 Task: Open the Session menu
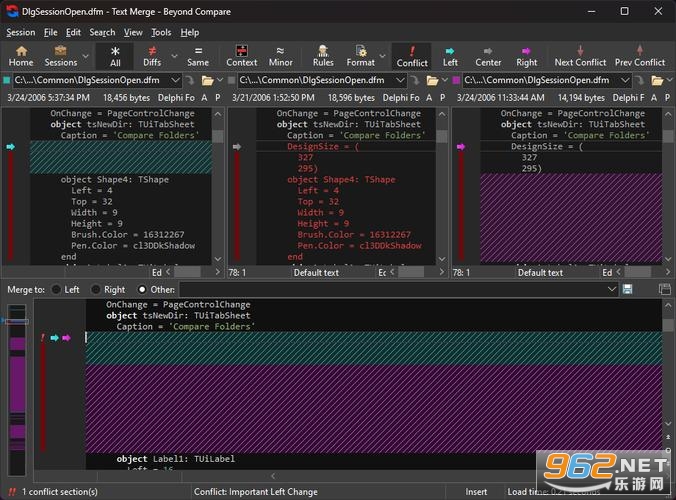click(x=21, y=32)
